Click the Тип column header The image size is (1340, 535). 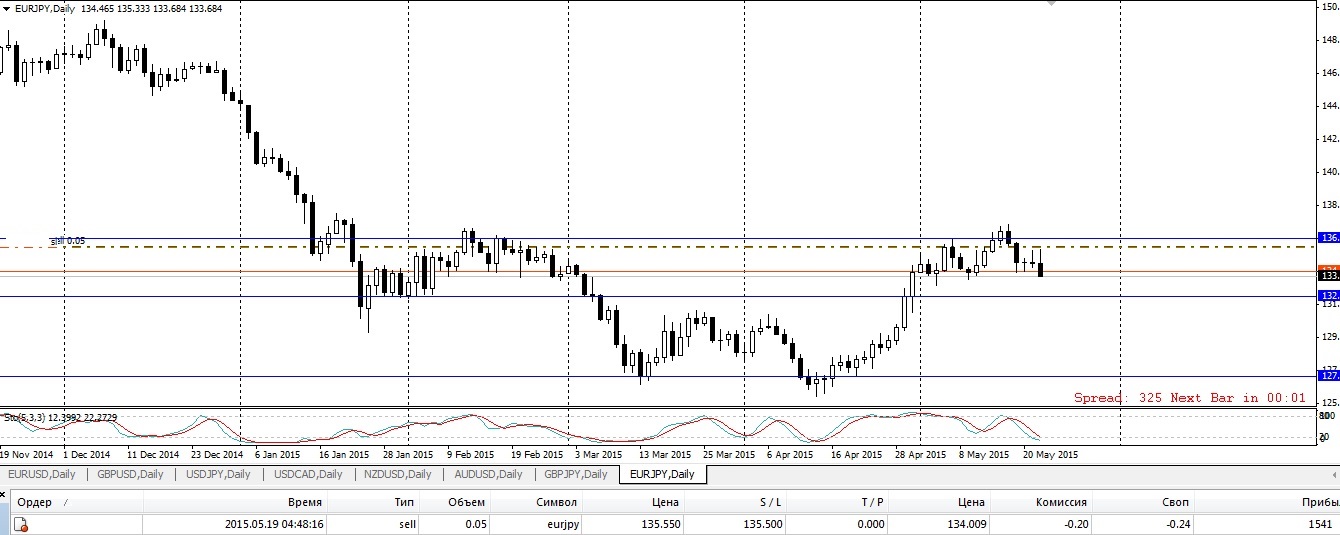pos(402,502)
